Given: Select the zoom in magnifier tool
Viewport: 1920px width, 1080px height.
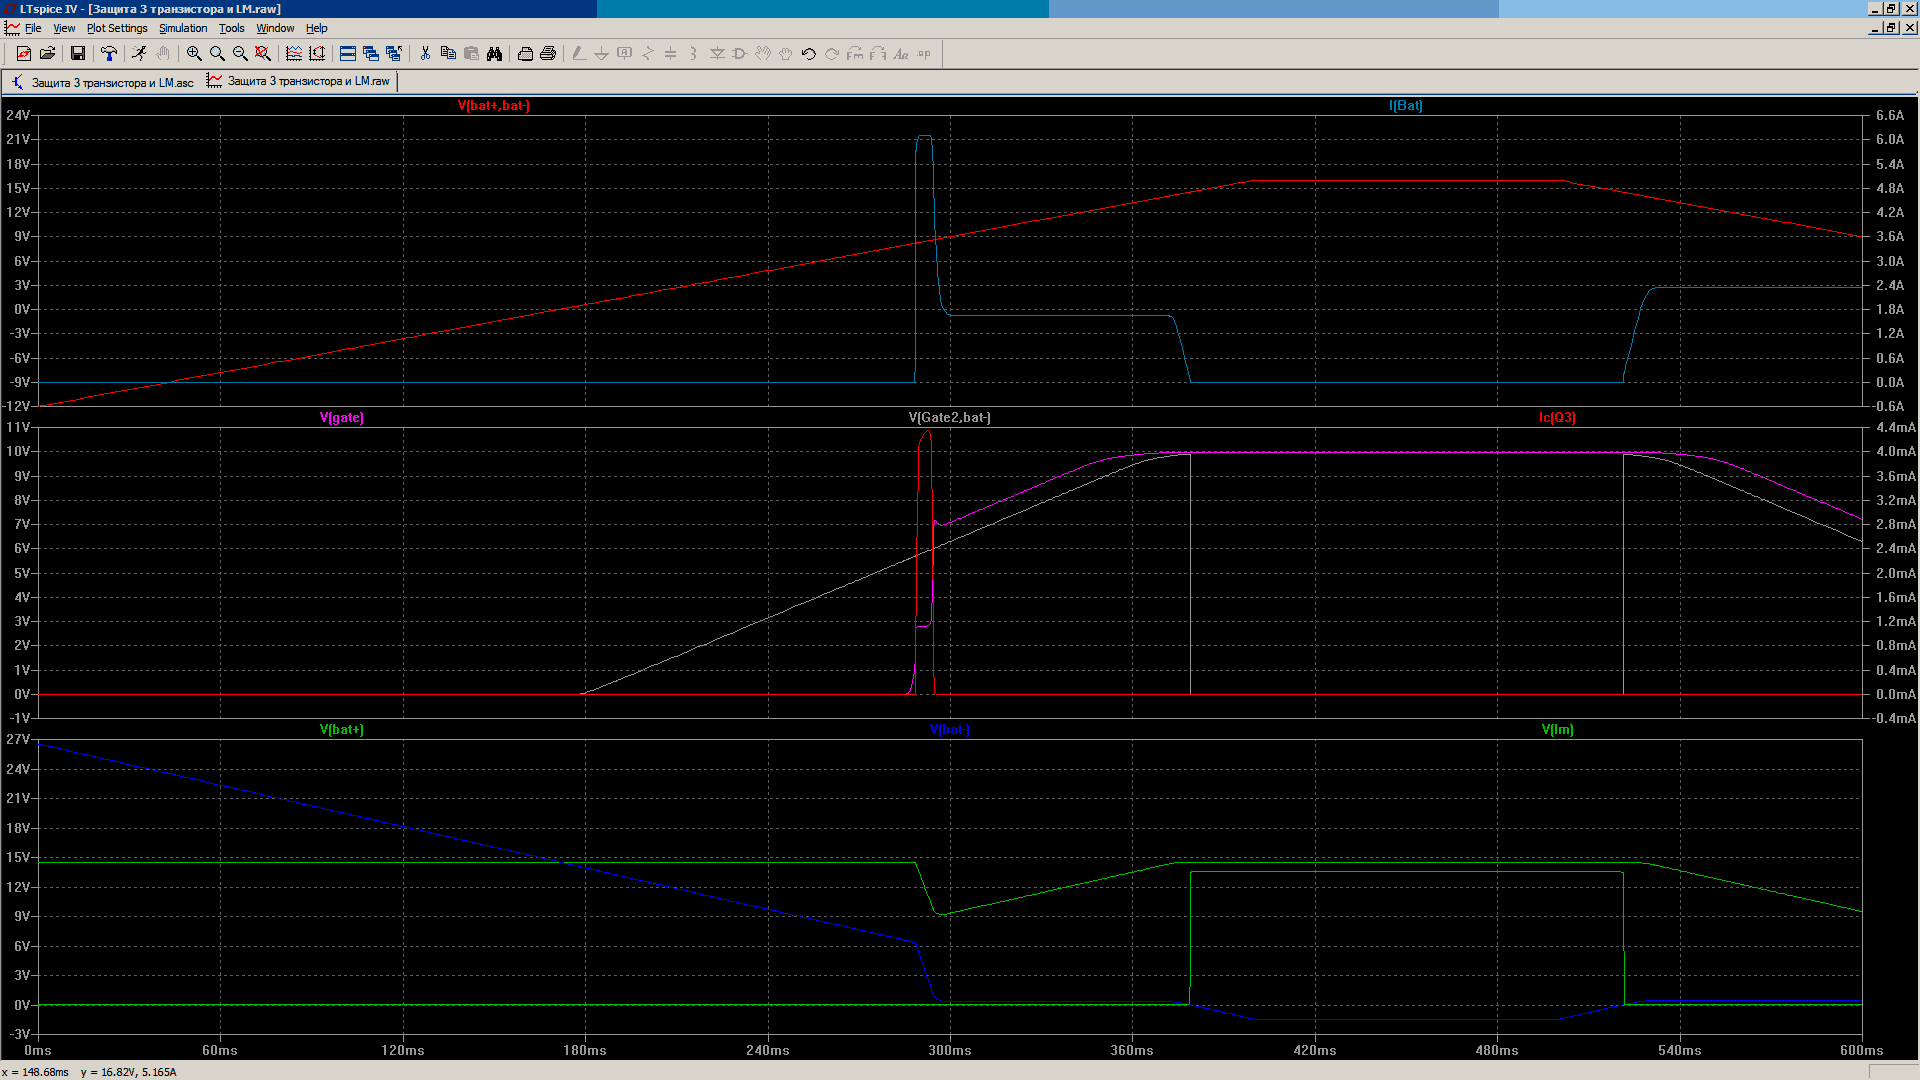Looking at the screenshot, I should pyautogui.click(x=194, y=54).
